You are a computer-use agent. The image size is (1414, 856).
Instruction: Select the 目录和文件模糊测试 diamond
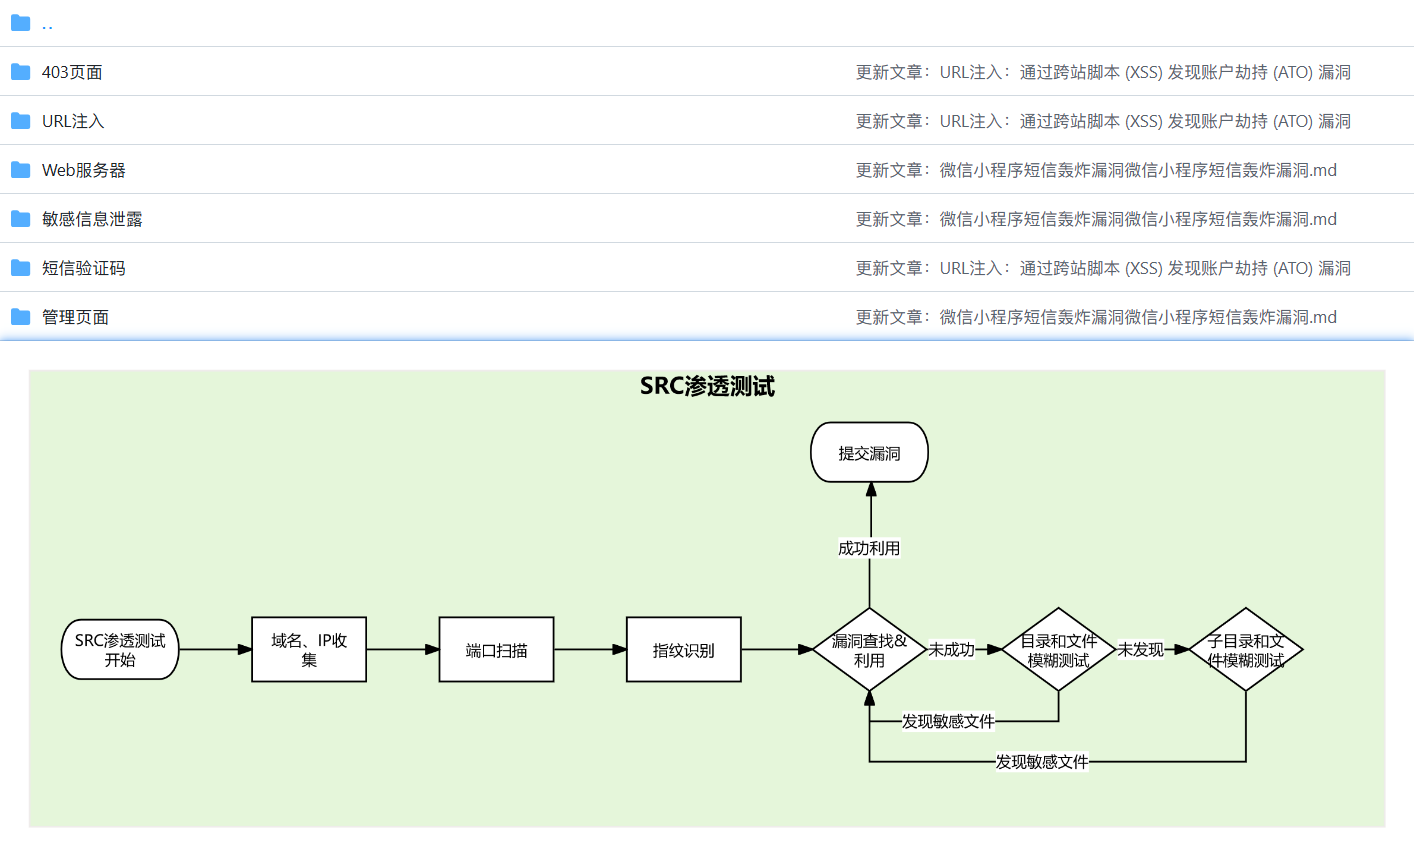1058,650
